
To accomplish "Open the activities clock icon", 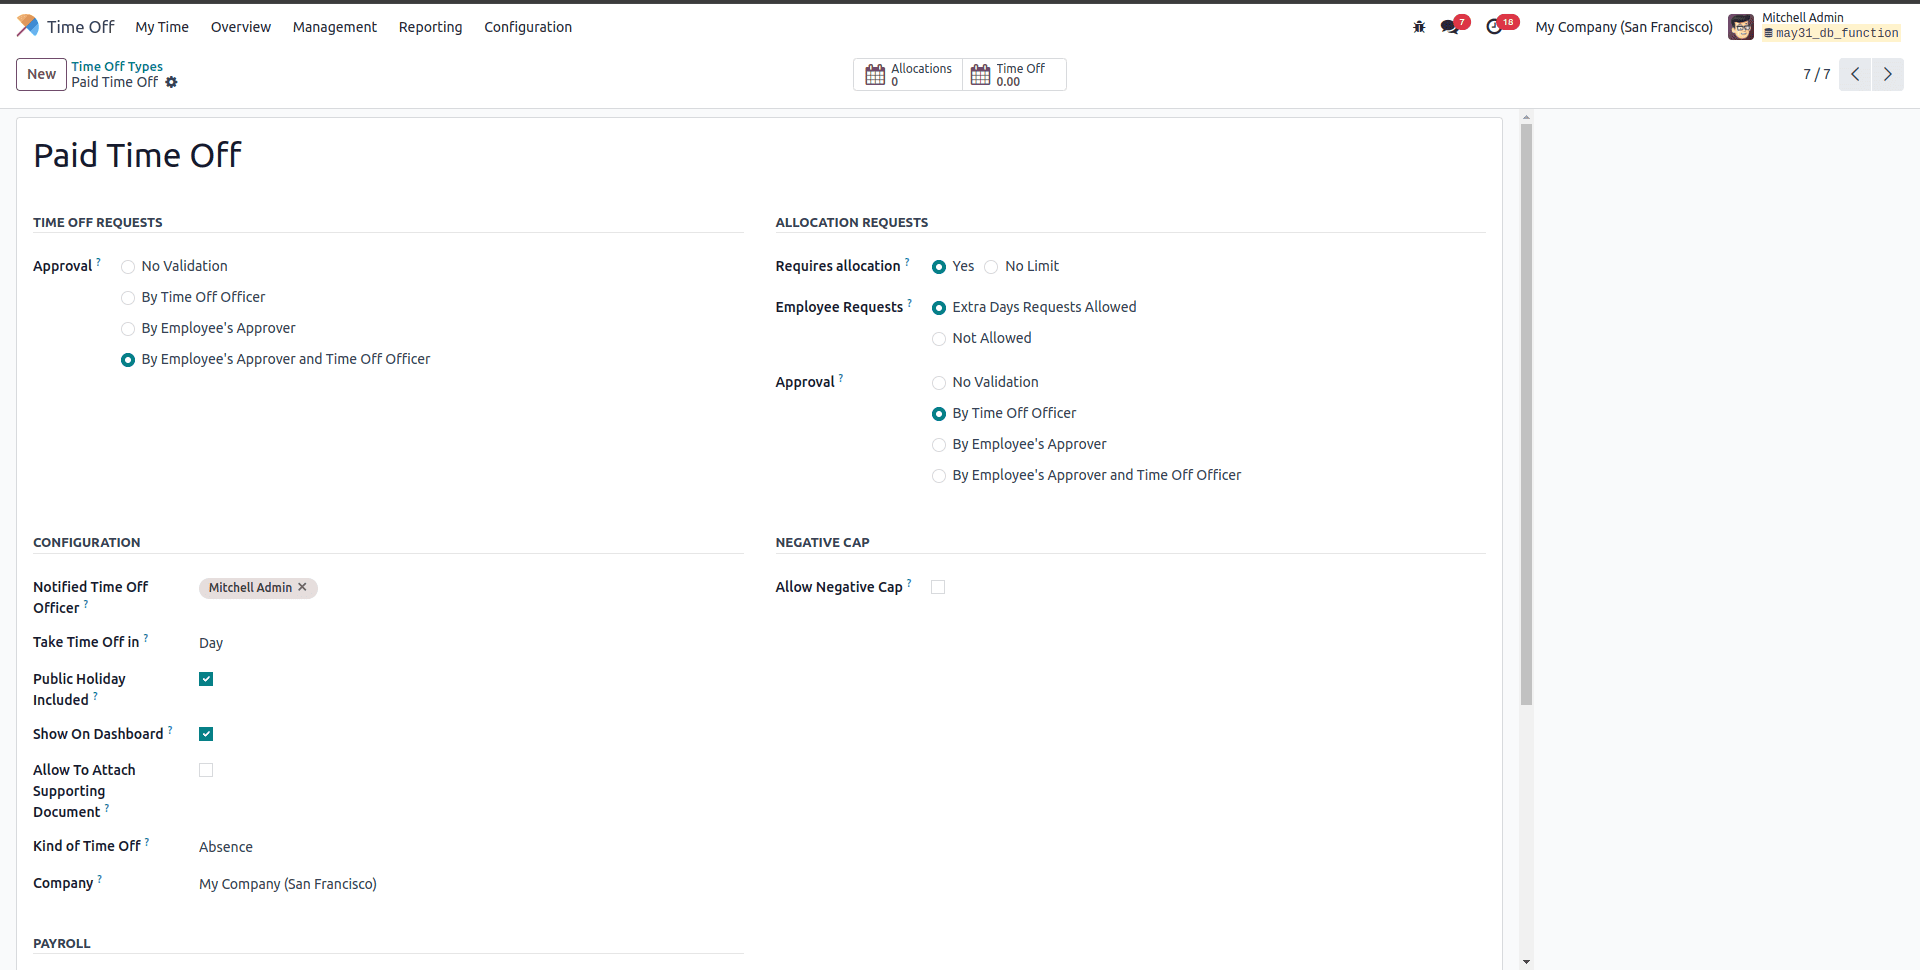I will pos(1495,27).
